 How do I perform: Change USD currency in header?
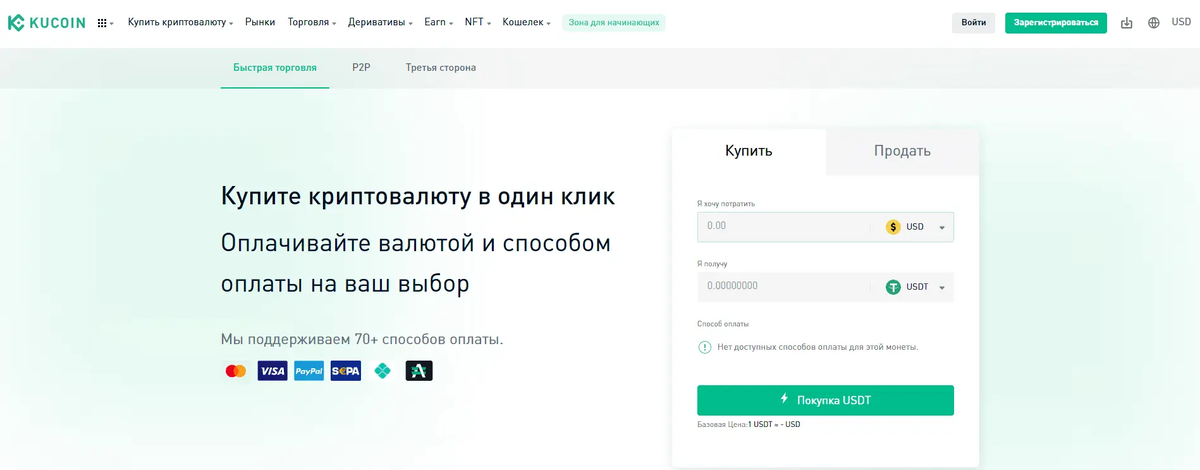point(1181,22)
